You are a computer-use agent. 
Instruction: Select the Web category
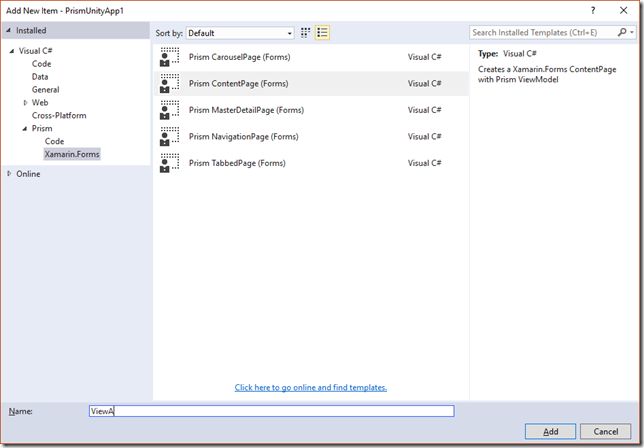click(40, 103)
